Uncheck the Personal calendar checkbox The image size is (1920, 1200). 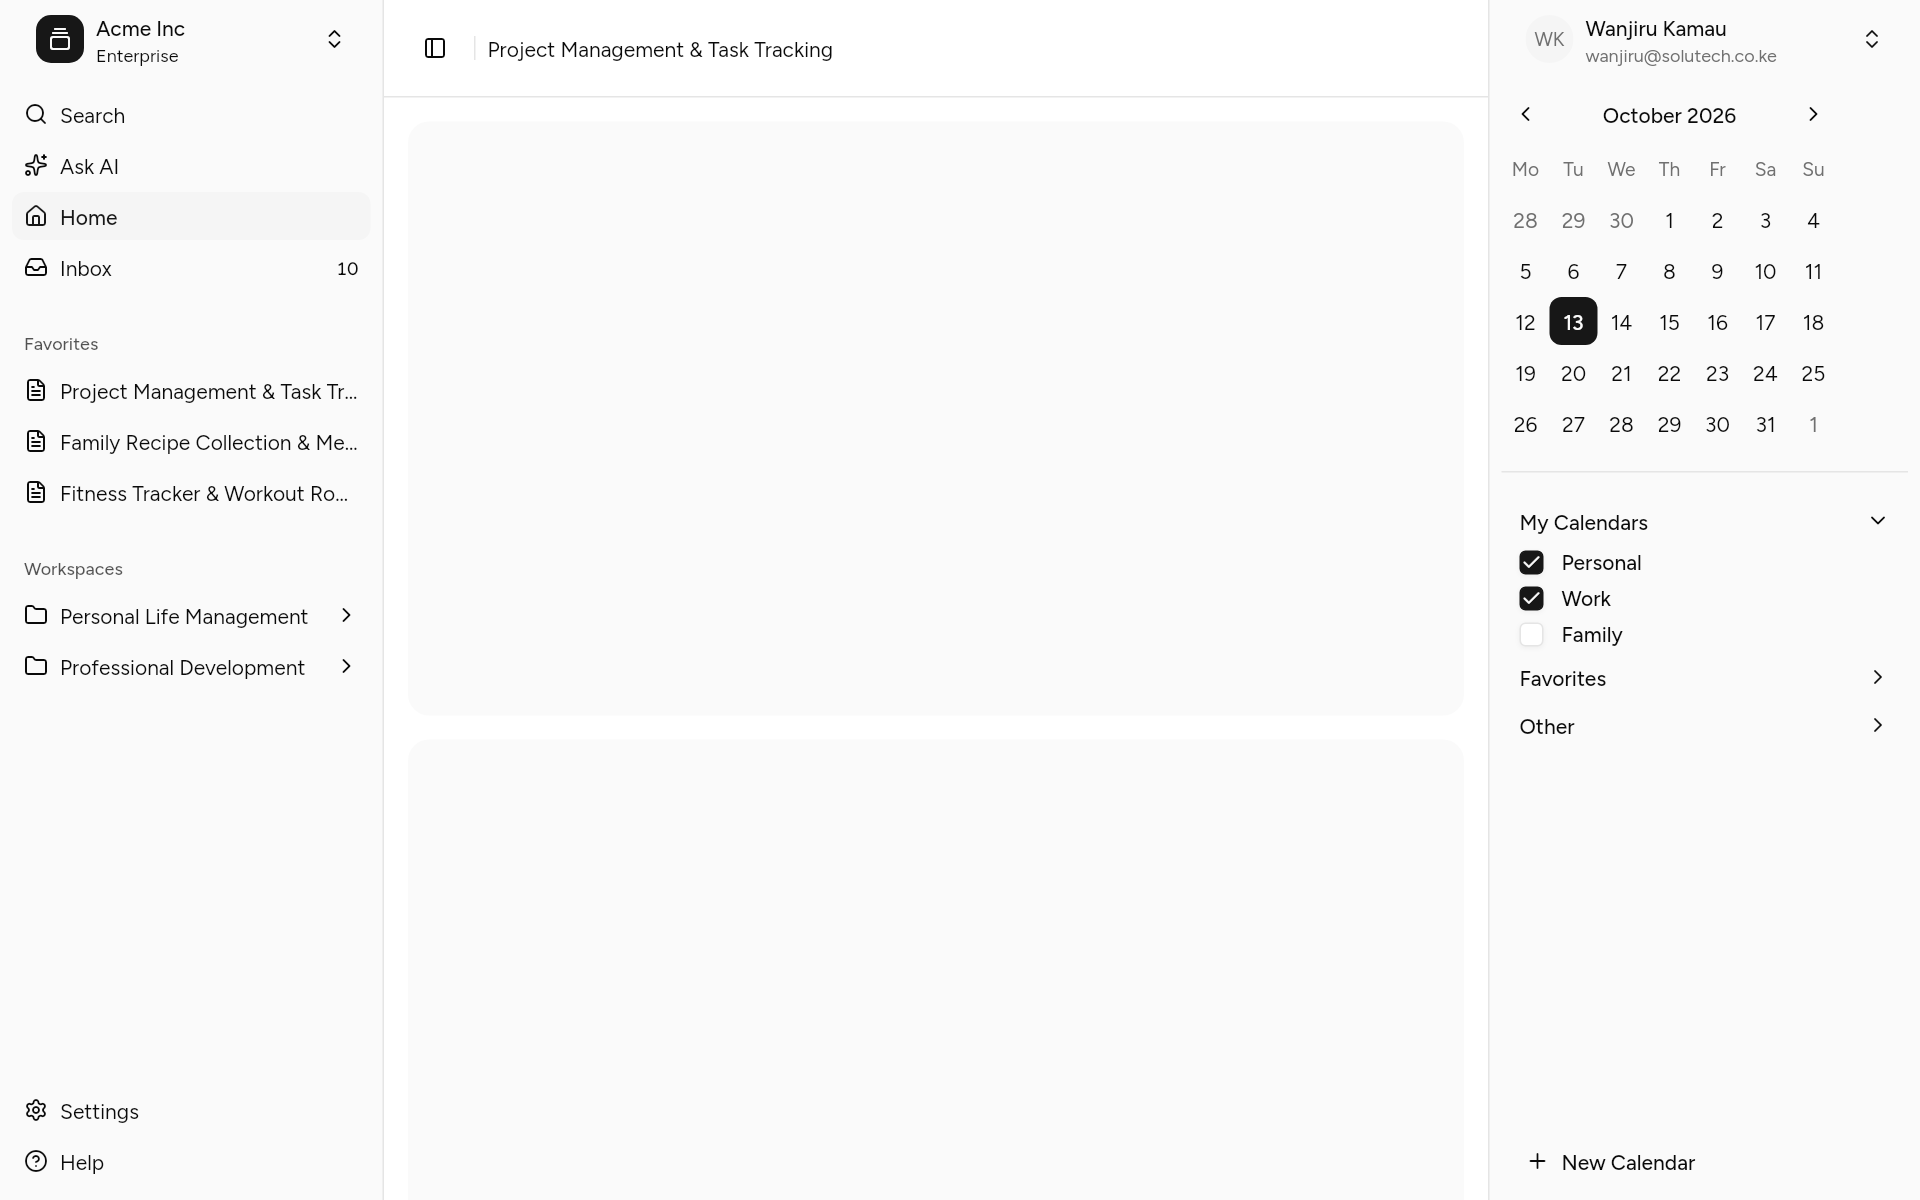(x=1531, y=562)
